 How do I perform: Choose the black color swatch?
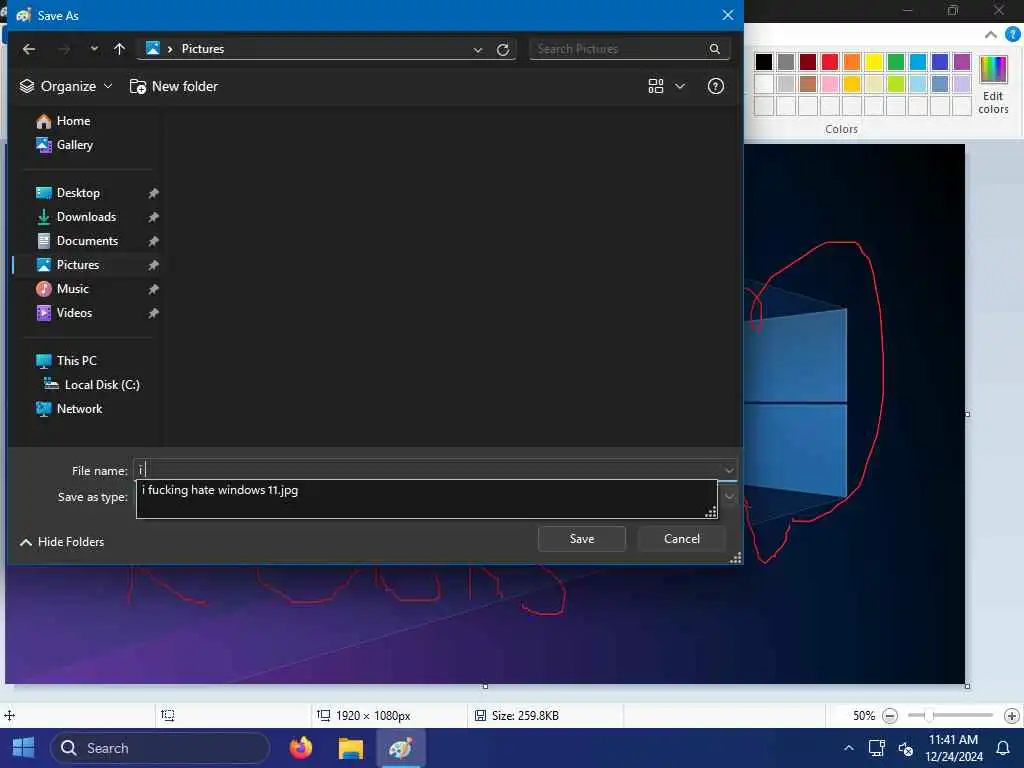[763, 62]
